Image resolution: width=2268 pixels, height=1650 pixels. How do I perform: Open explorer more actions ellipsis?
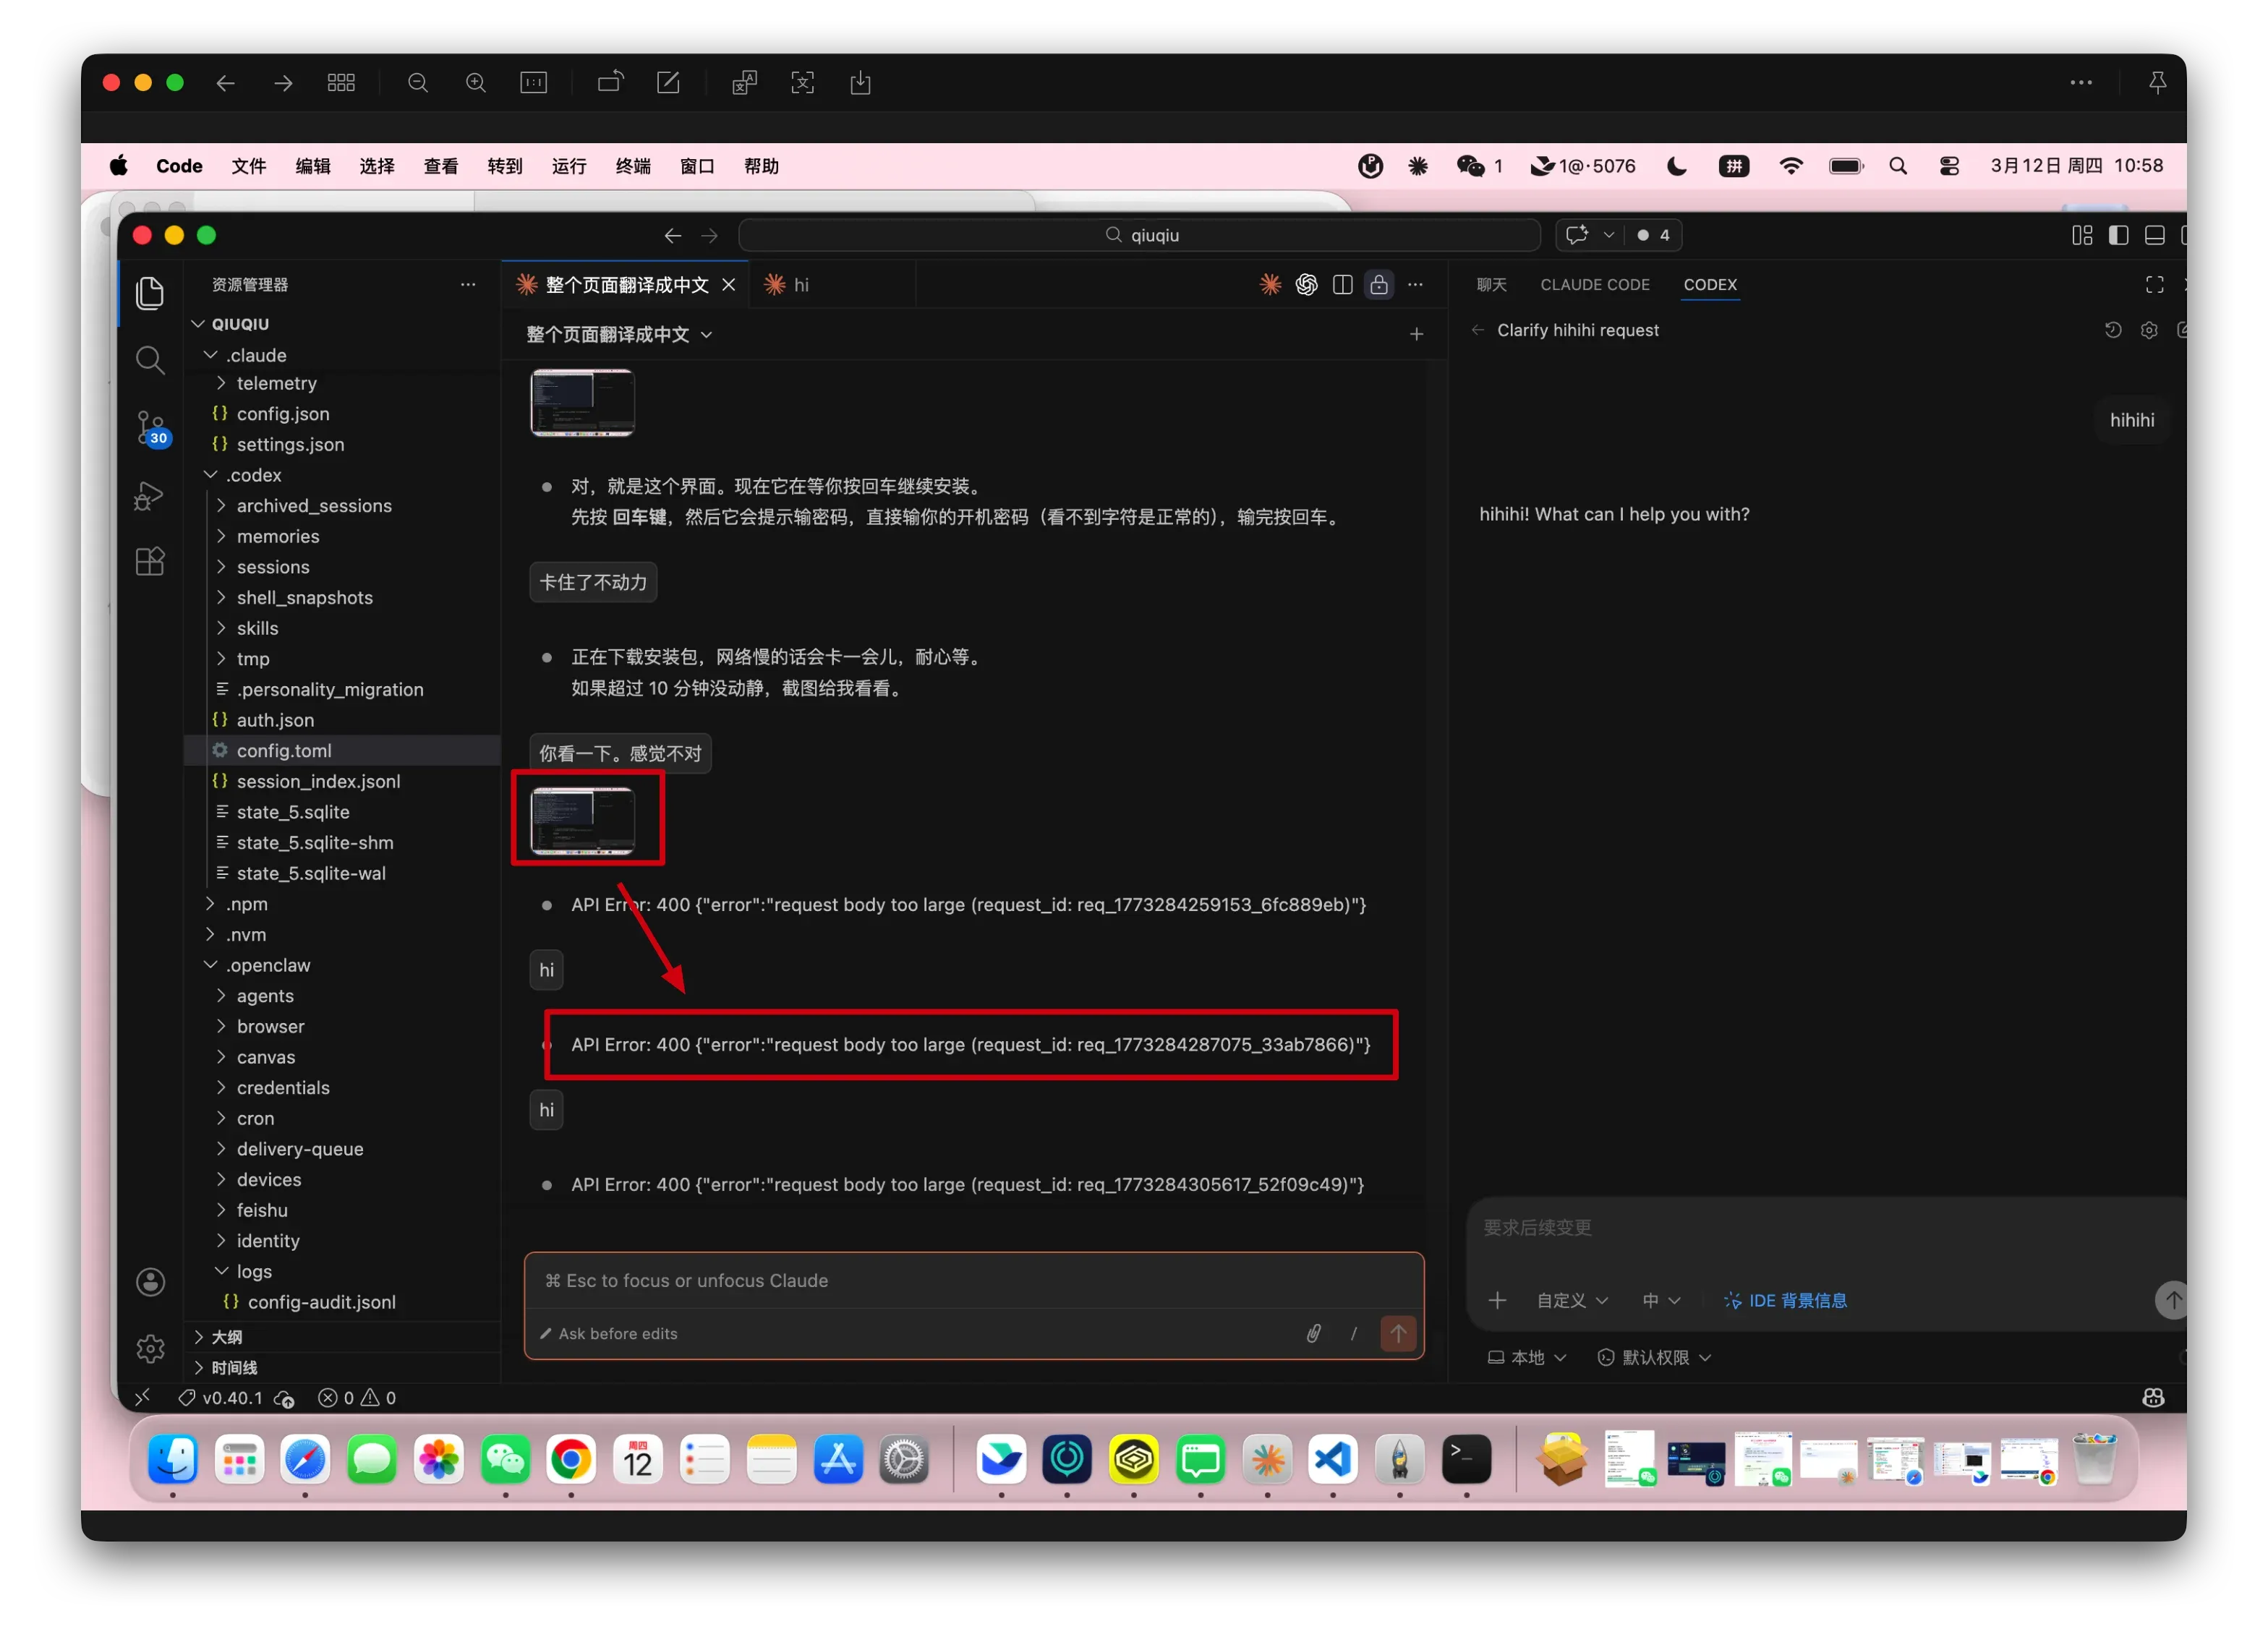click(468, 285)
